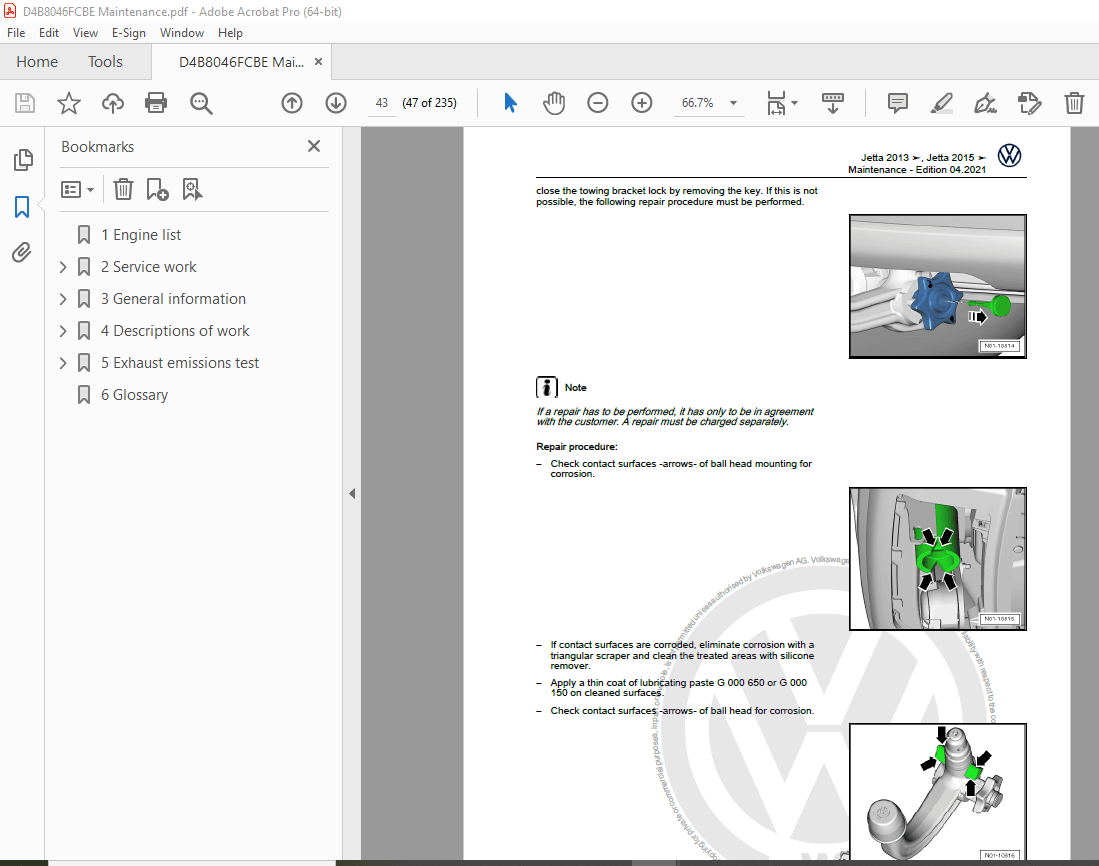
Task: Select the Hand pan tool
Action: click(x=554, y=103)
